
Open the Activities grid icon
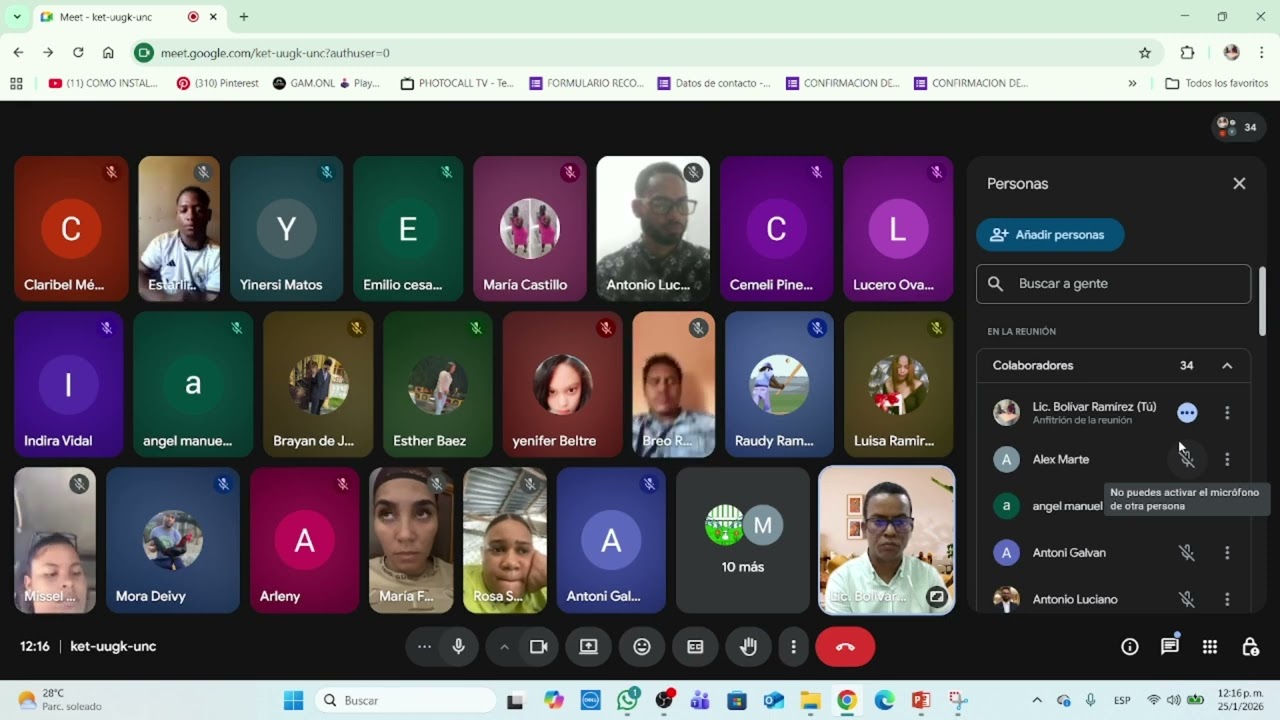coord(1210,647)
